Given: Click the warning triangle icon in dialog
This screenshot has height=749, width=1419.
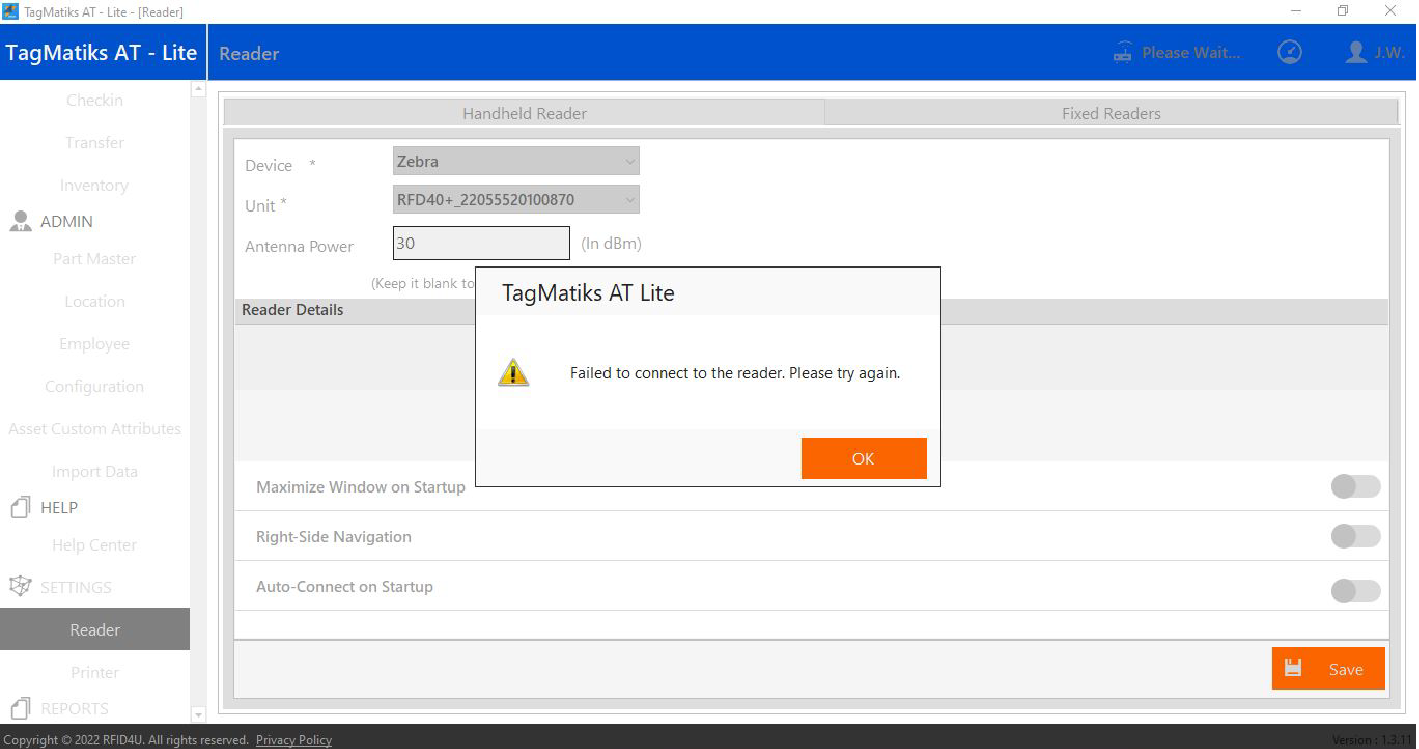Looking at the screenshot, I should pos(513,373).
